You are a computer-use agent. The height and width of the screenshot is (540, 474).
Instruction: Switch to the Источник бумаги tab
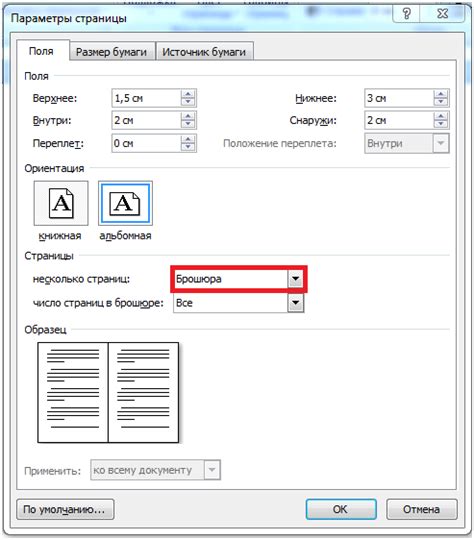pos(204,52)
